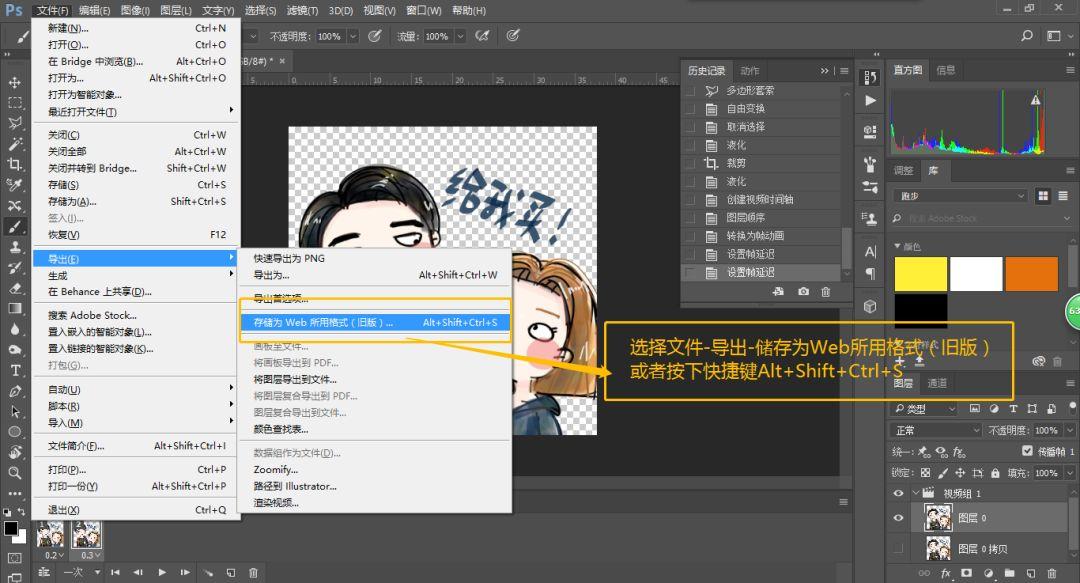Open the 流量 100% dropdown arrow
The image size is (1080, 583).
460,36
